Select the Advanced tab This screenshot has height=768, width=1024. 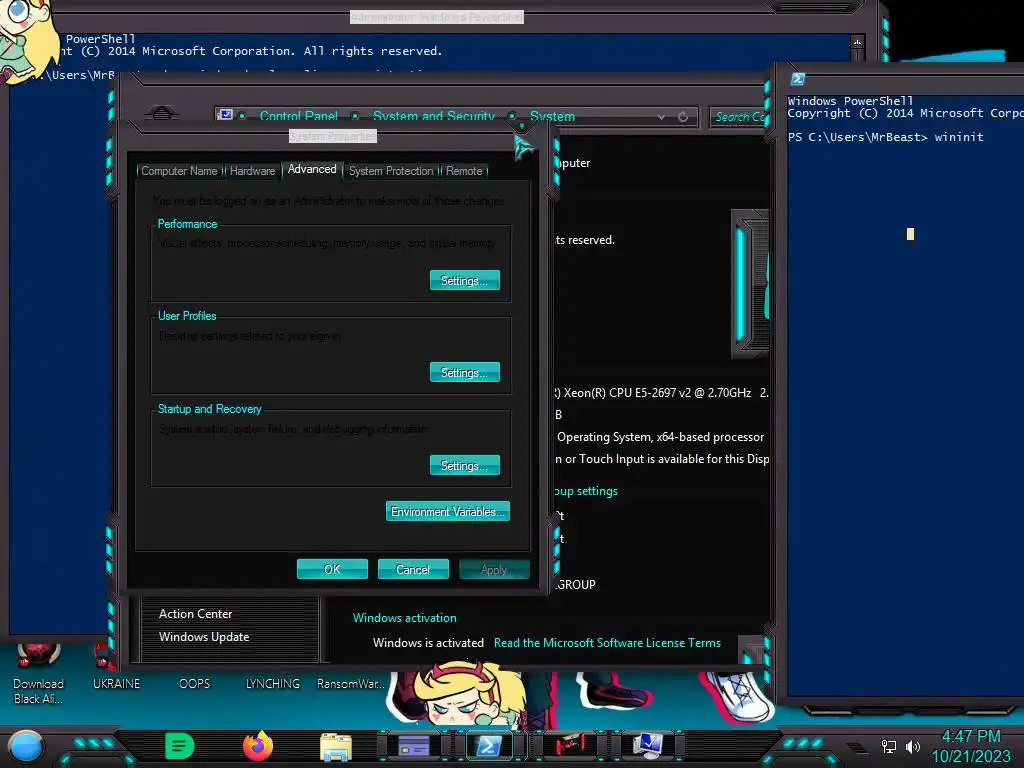[x=312, y=169]
